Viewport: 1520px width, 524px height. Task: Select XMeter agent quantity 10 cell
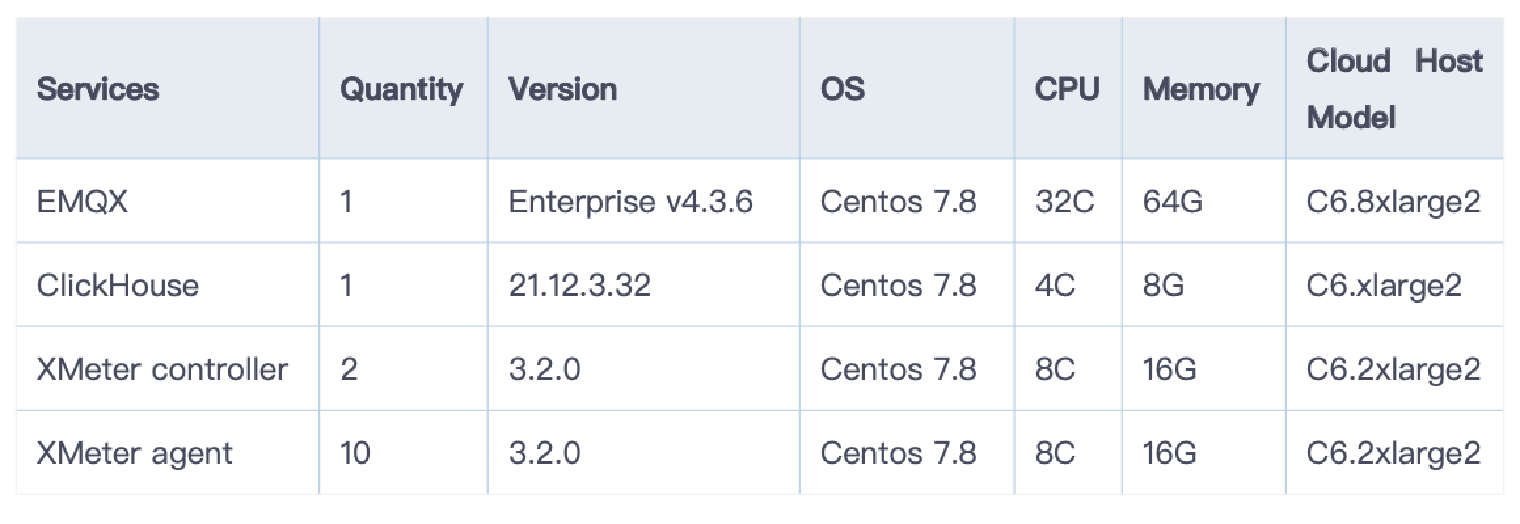(x=355, y=453)
